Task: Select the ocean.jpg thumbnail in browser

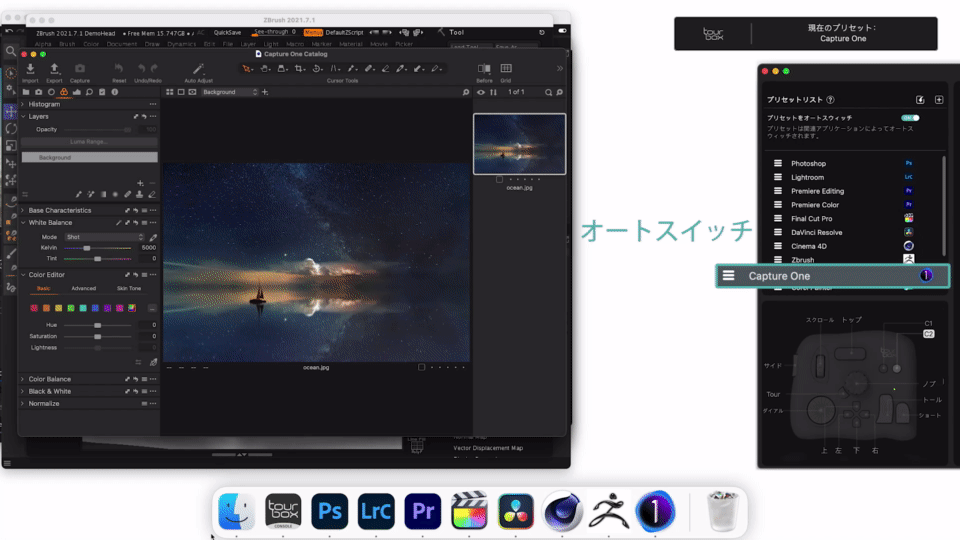Action: tap(519, 144)
